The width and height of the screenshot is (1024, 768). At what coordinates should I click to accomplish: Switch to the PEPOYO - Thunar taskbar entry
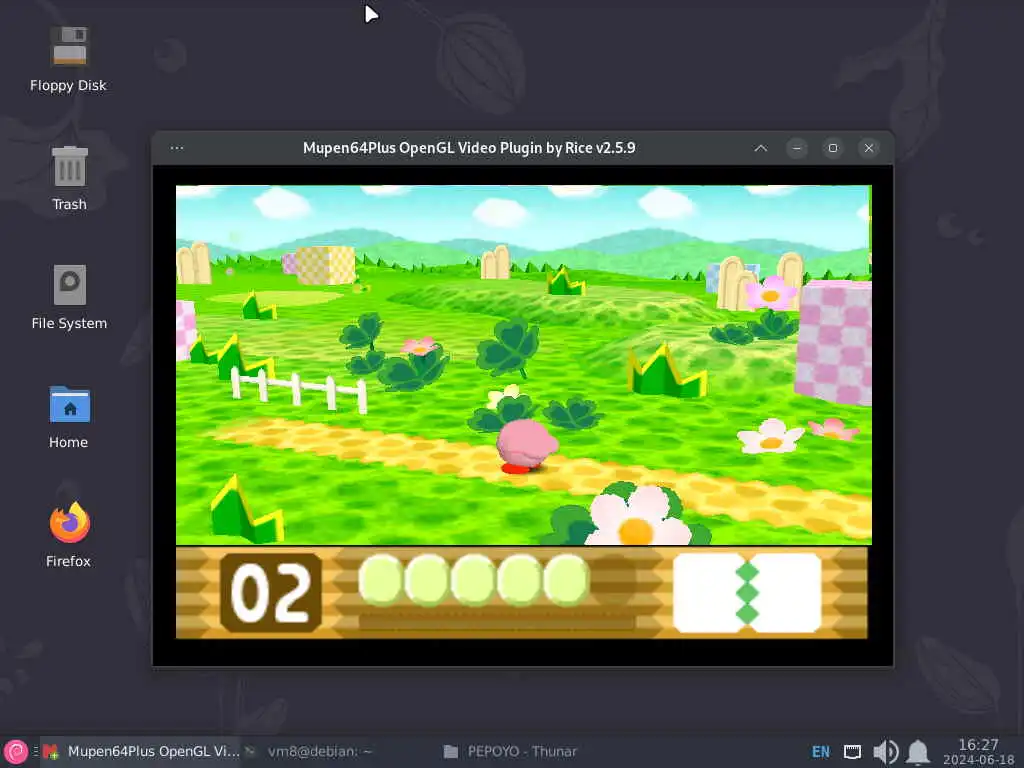pos(510,752)
